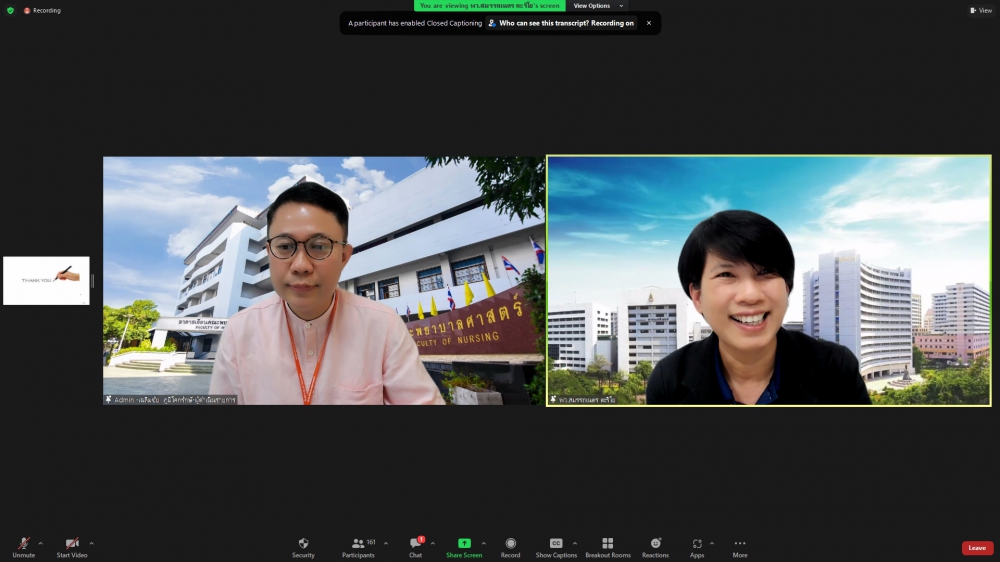Open the Chat panel

coord(415,545)
